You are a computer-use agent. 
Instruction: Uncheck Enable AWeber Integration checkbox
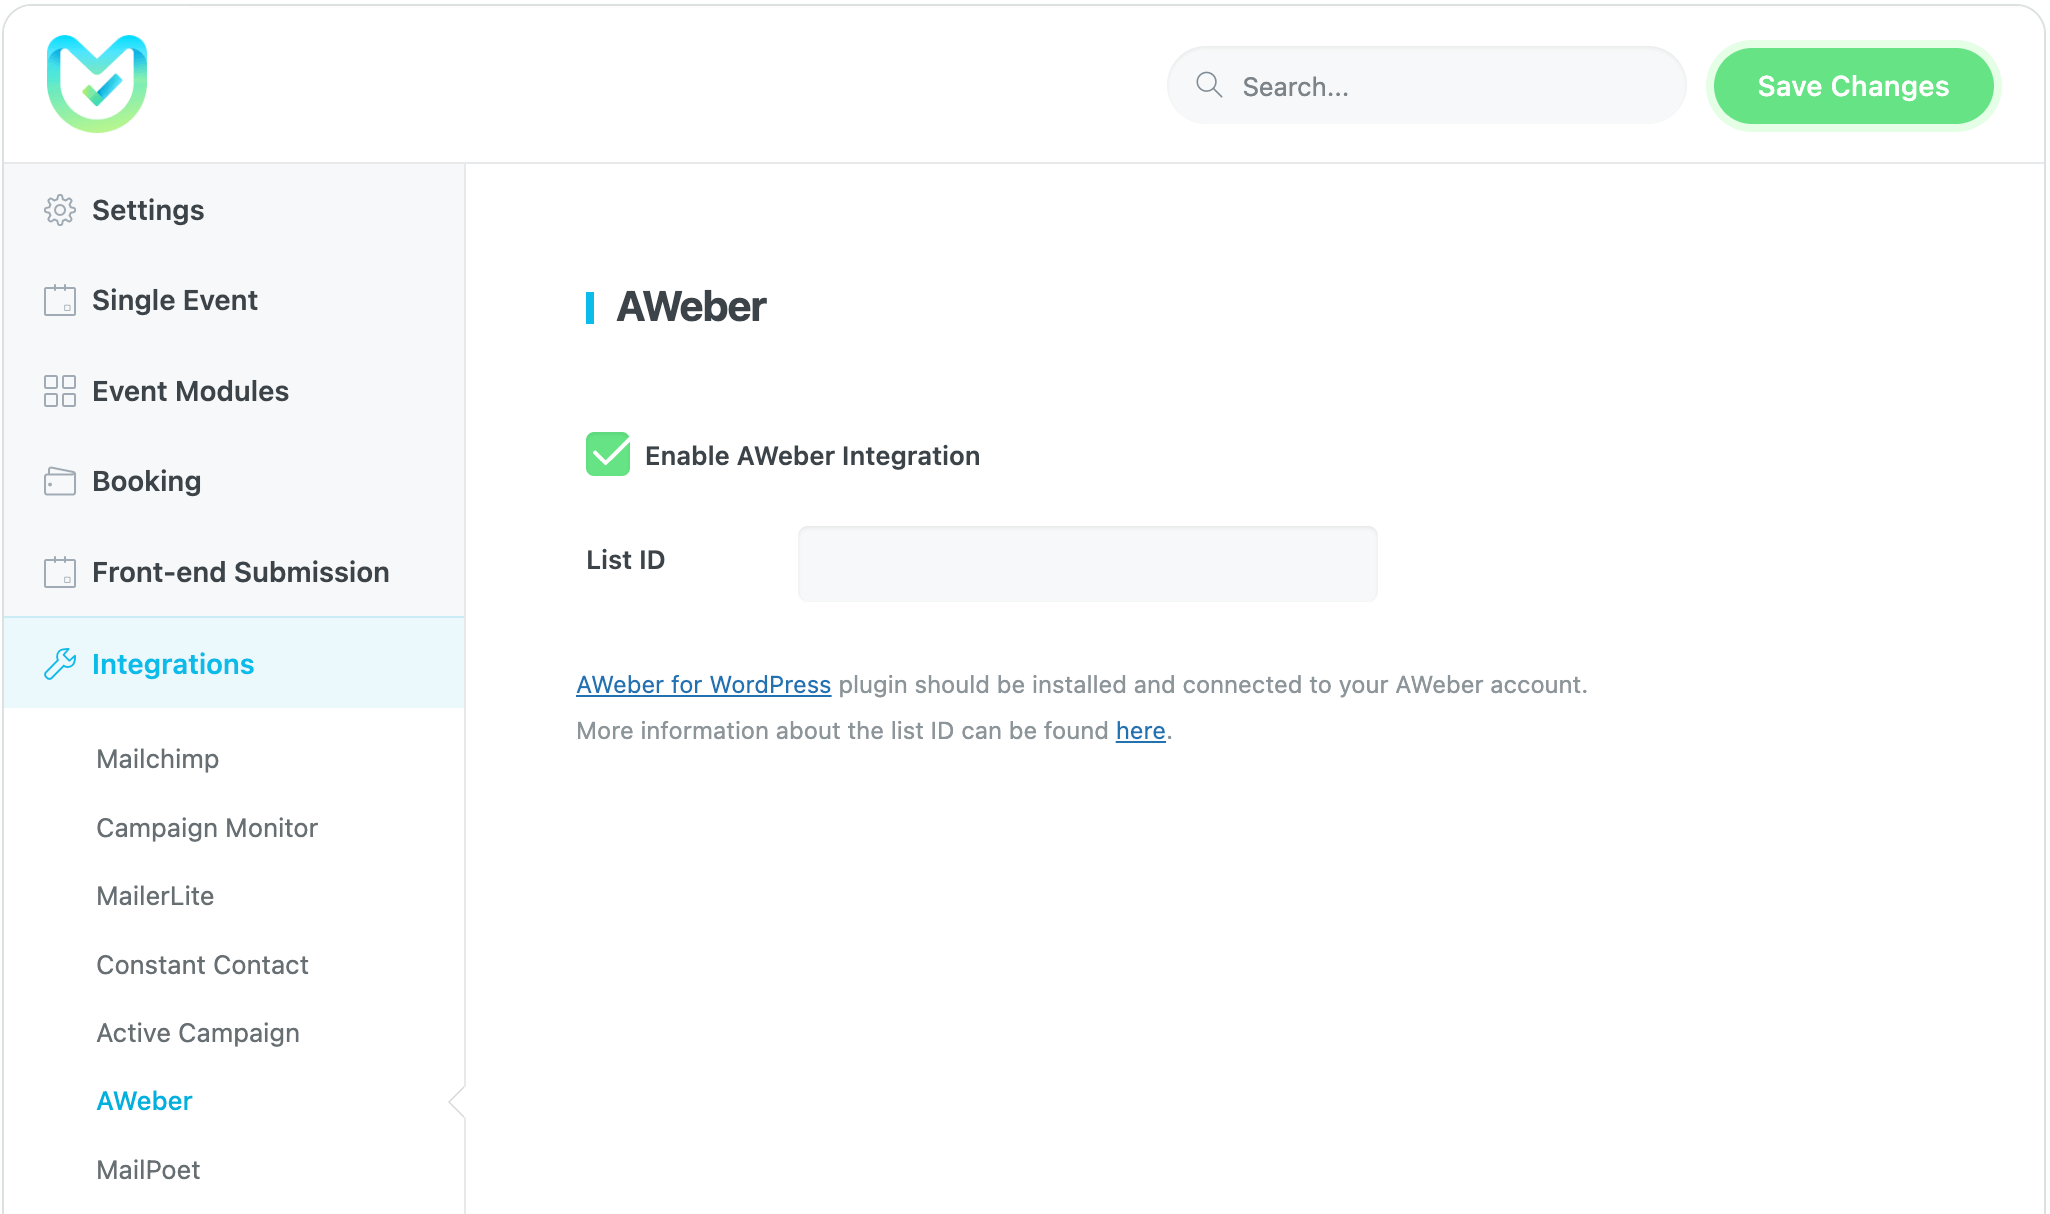tap(608, 455)
